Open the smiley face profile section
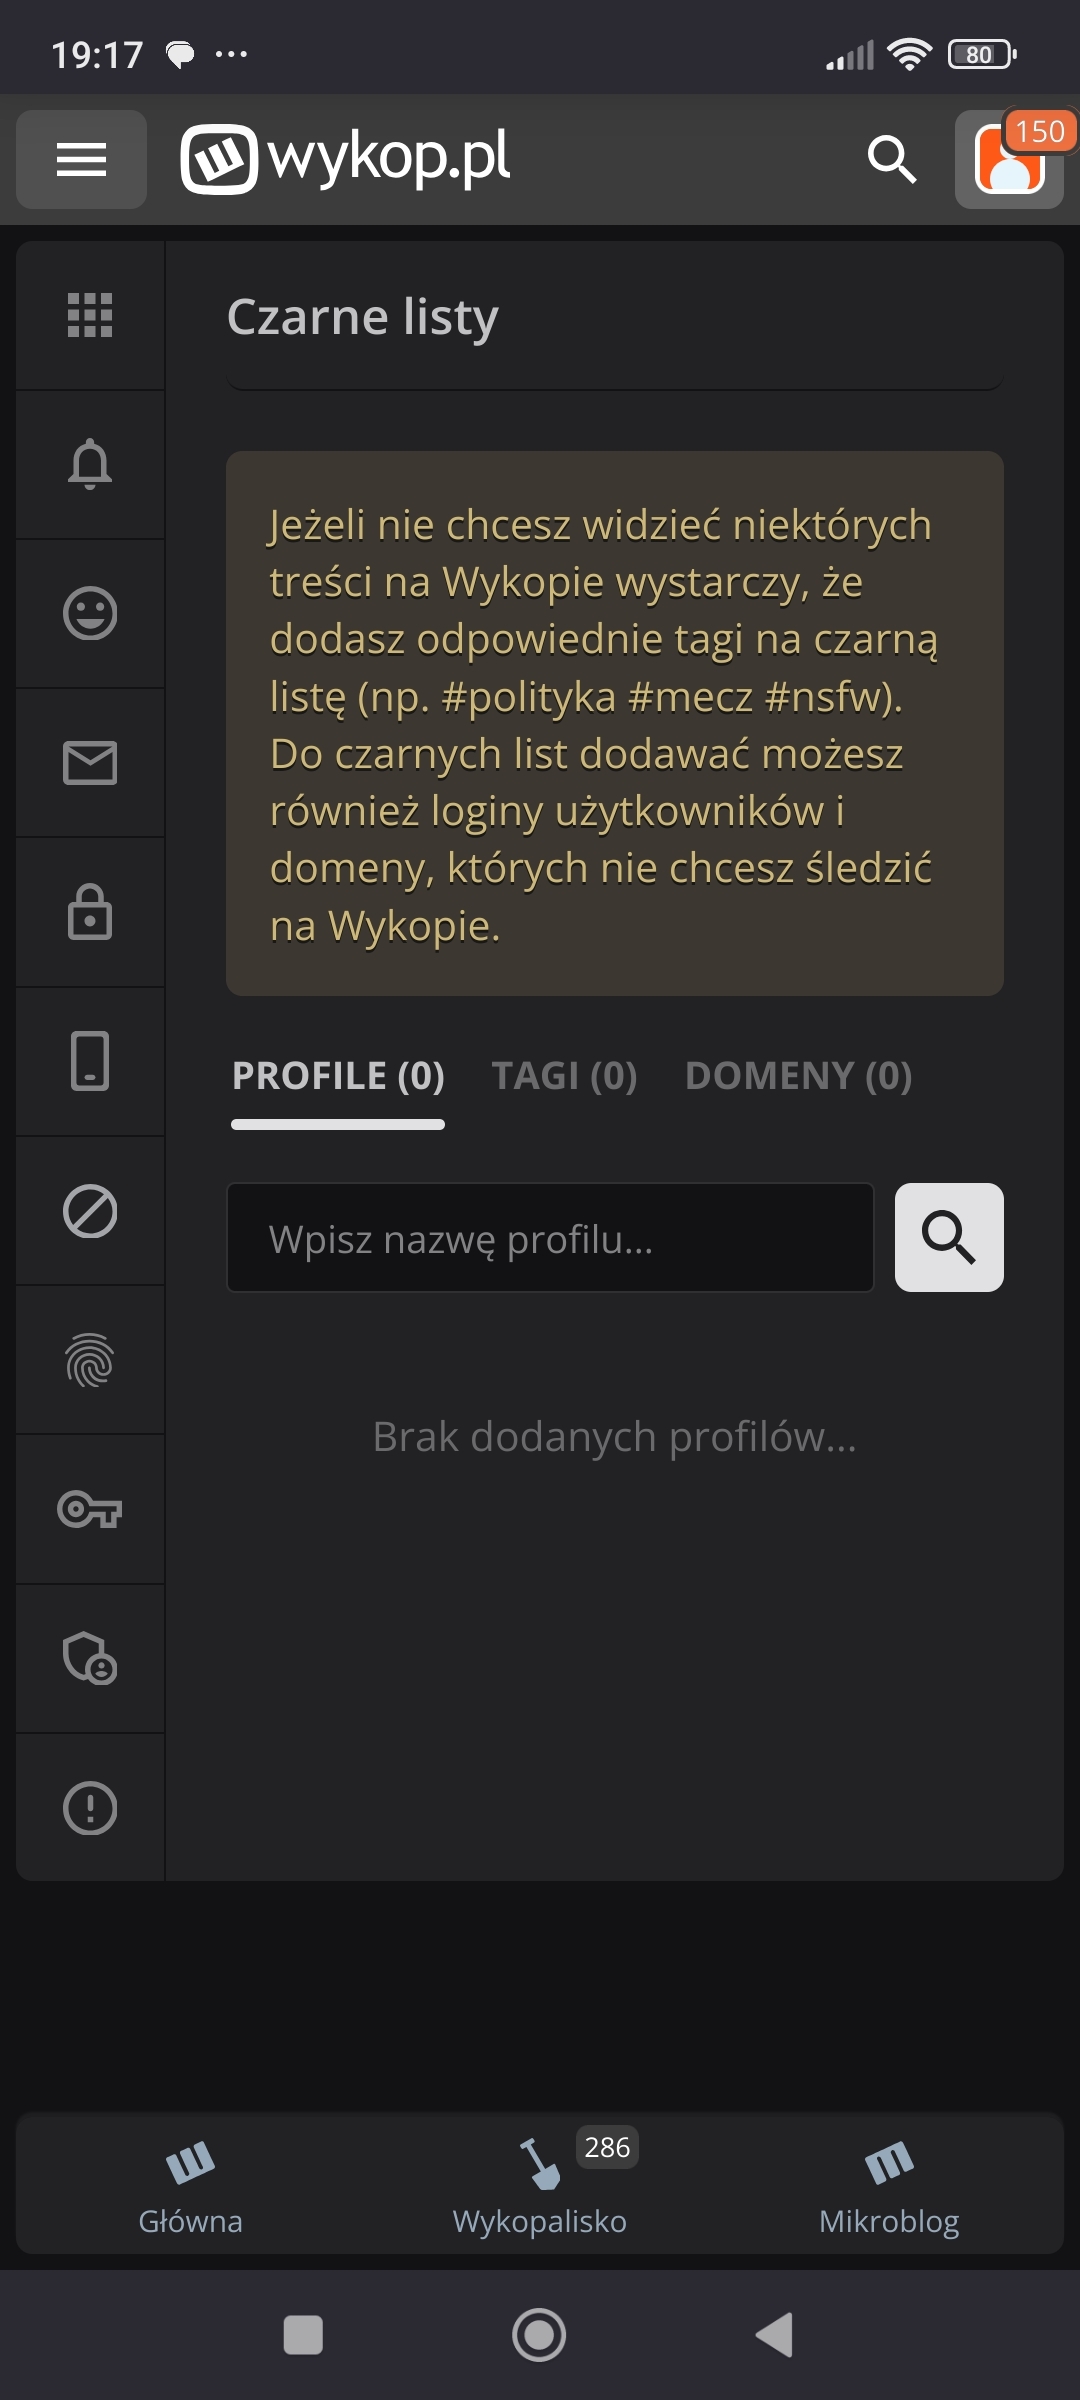Screen dimensions: 1080x2400 click(90, 613)
